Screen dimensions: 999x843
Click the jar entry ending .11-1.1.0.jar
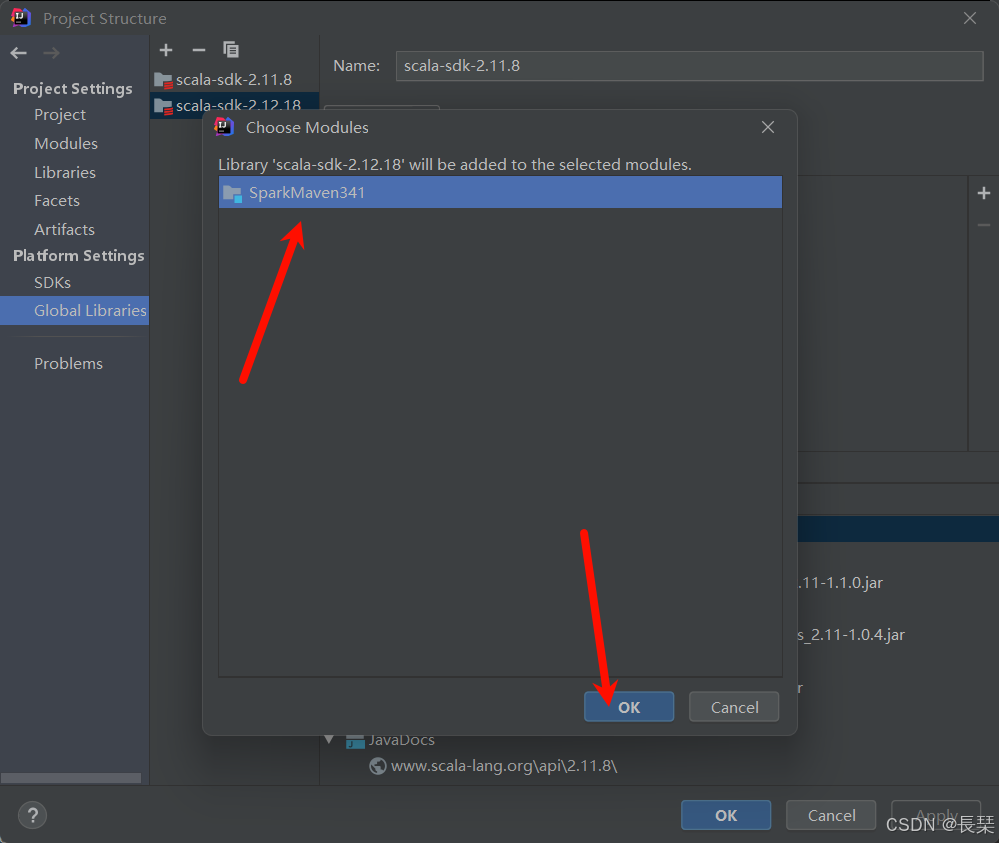pyautogui.click(x=840, y=582)
